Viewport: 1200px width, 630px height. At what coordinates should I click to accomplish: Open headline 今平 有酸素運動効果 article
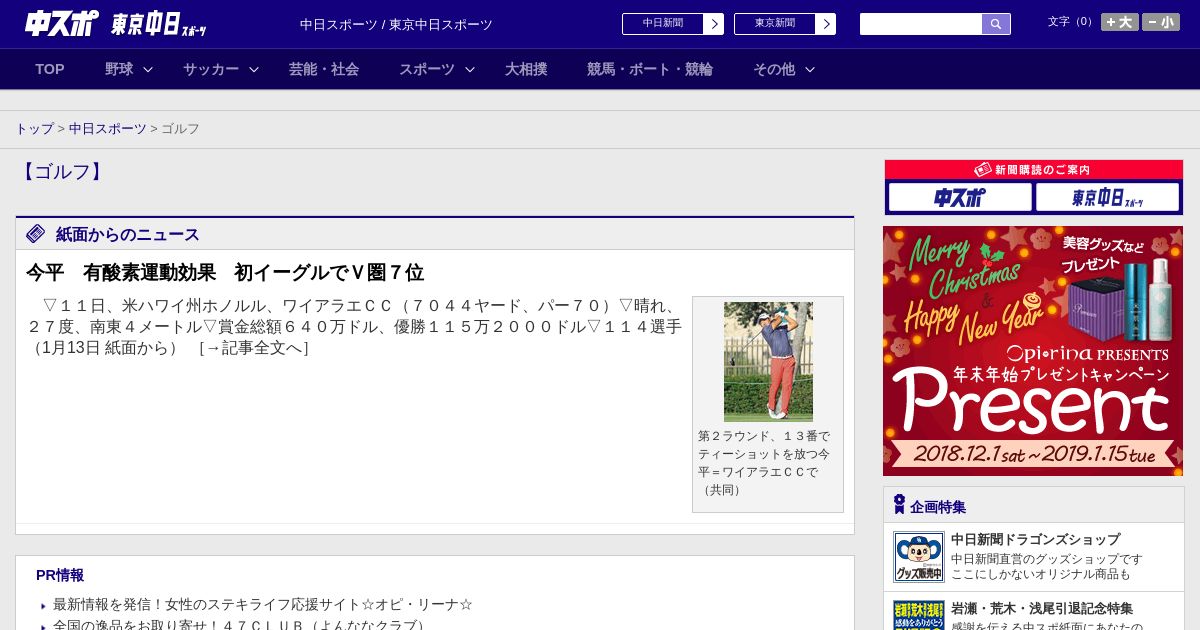pos(225,272)
